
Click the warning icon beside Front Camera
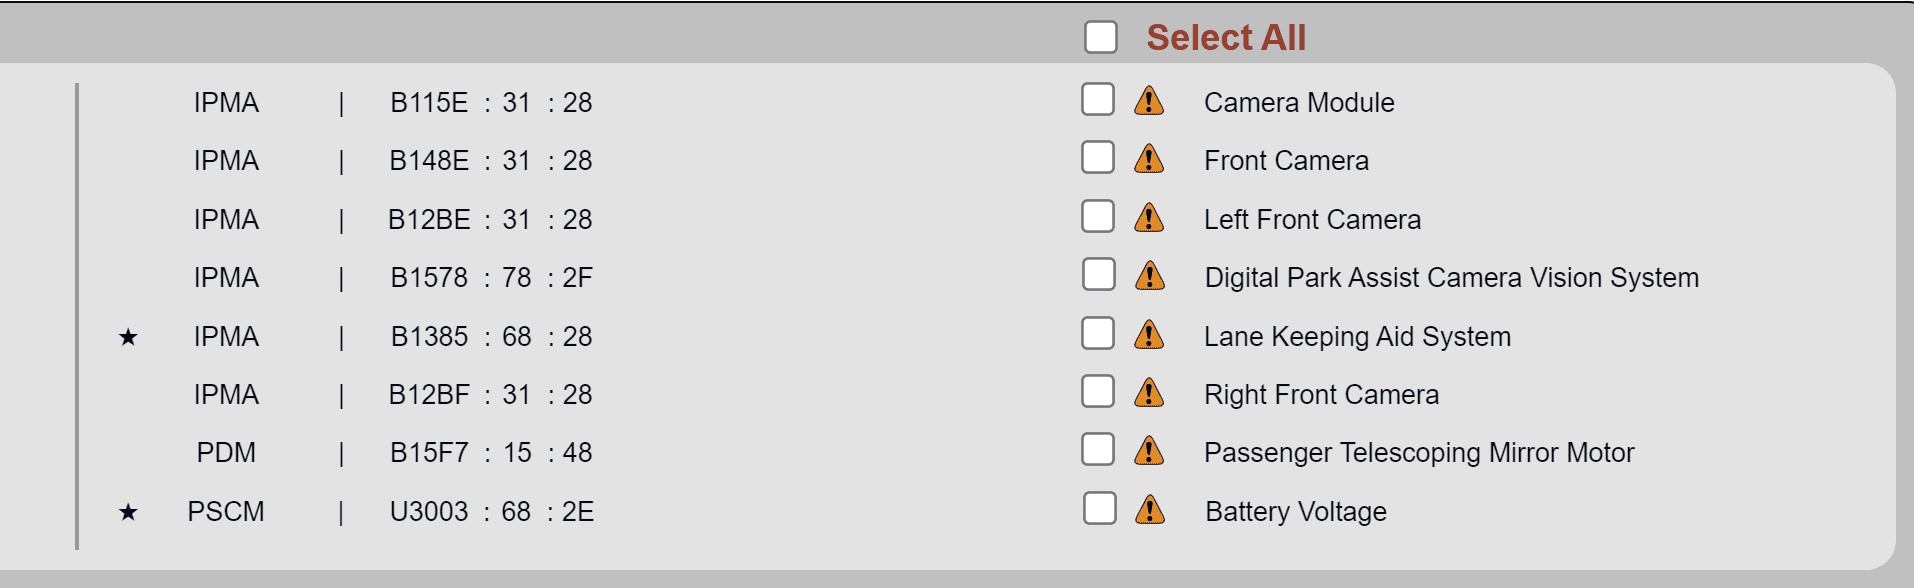click(x=1149, y=159)
